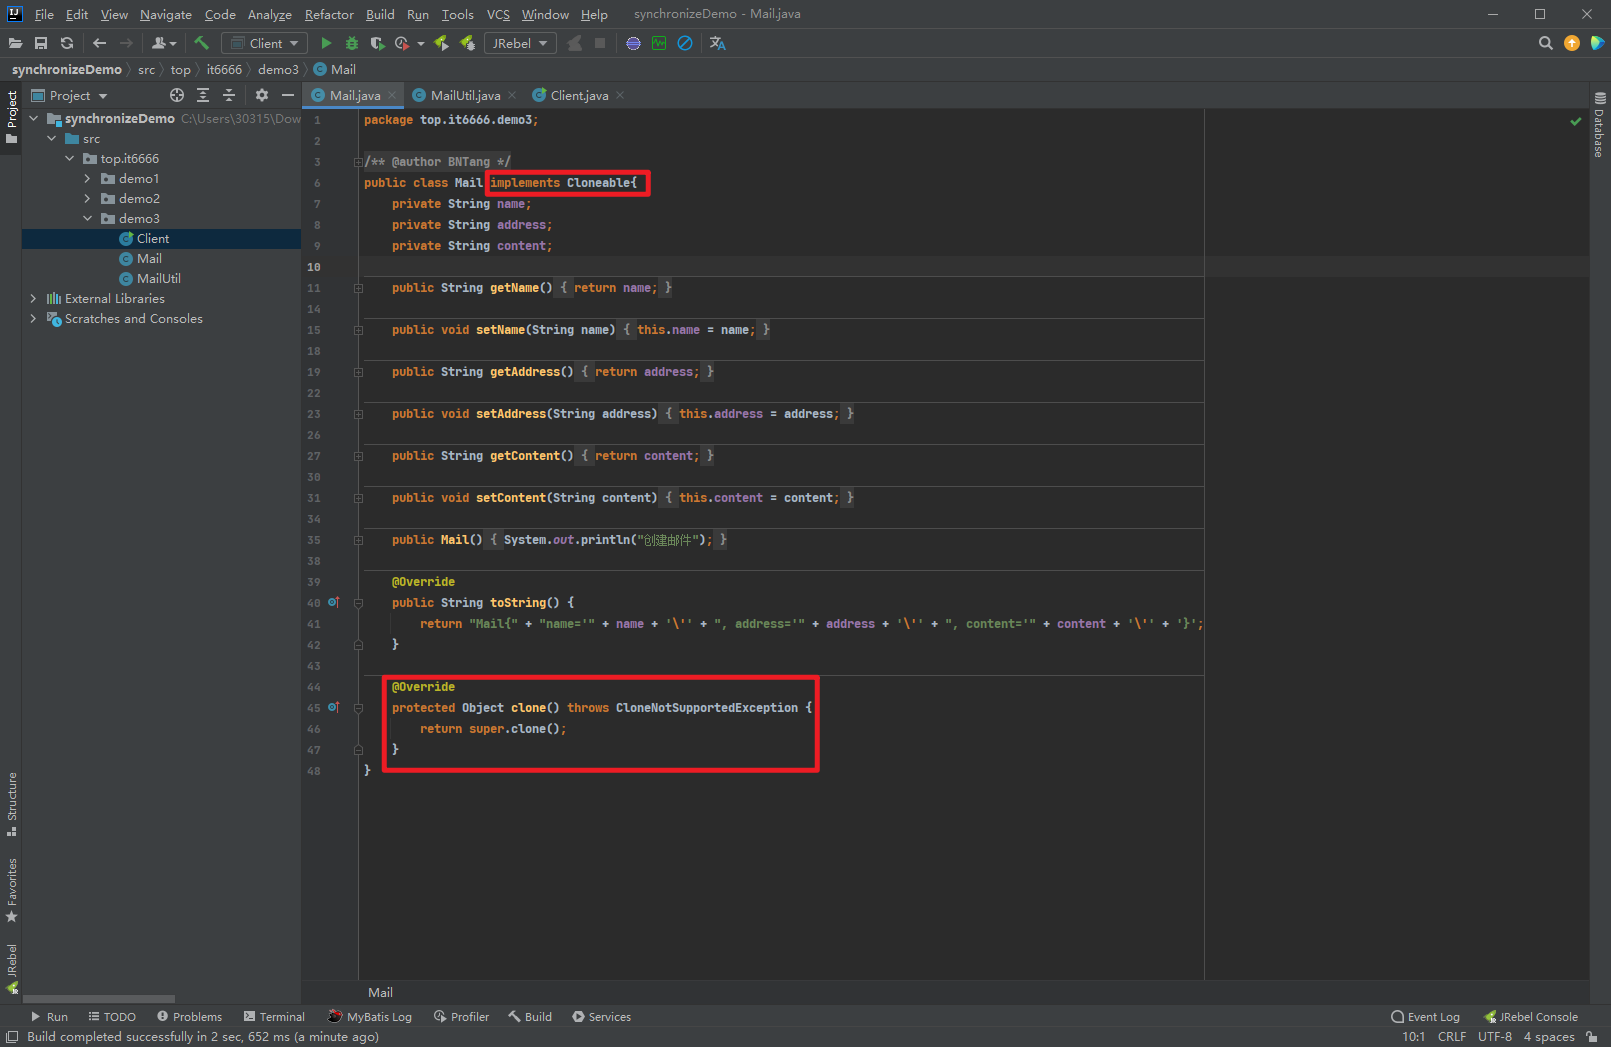Open Project panel settings gear

pos(262,95)
